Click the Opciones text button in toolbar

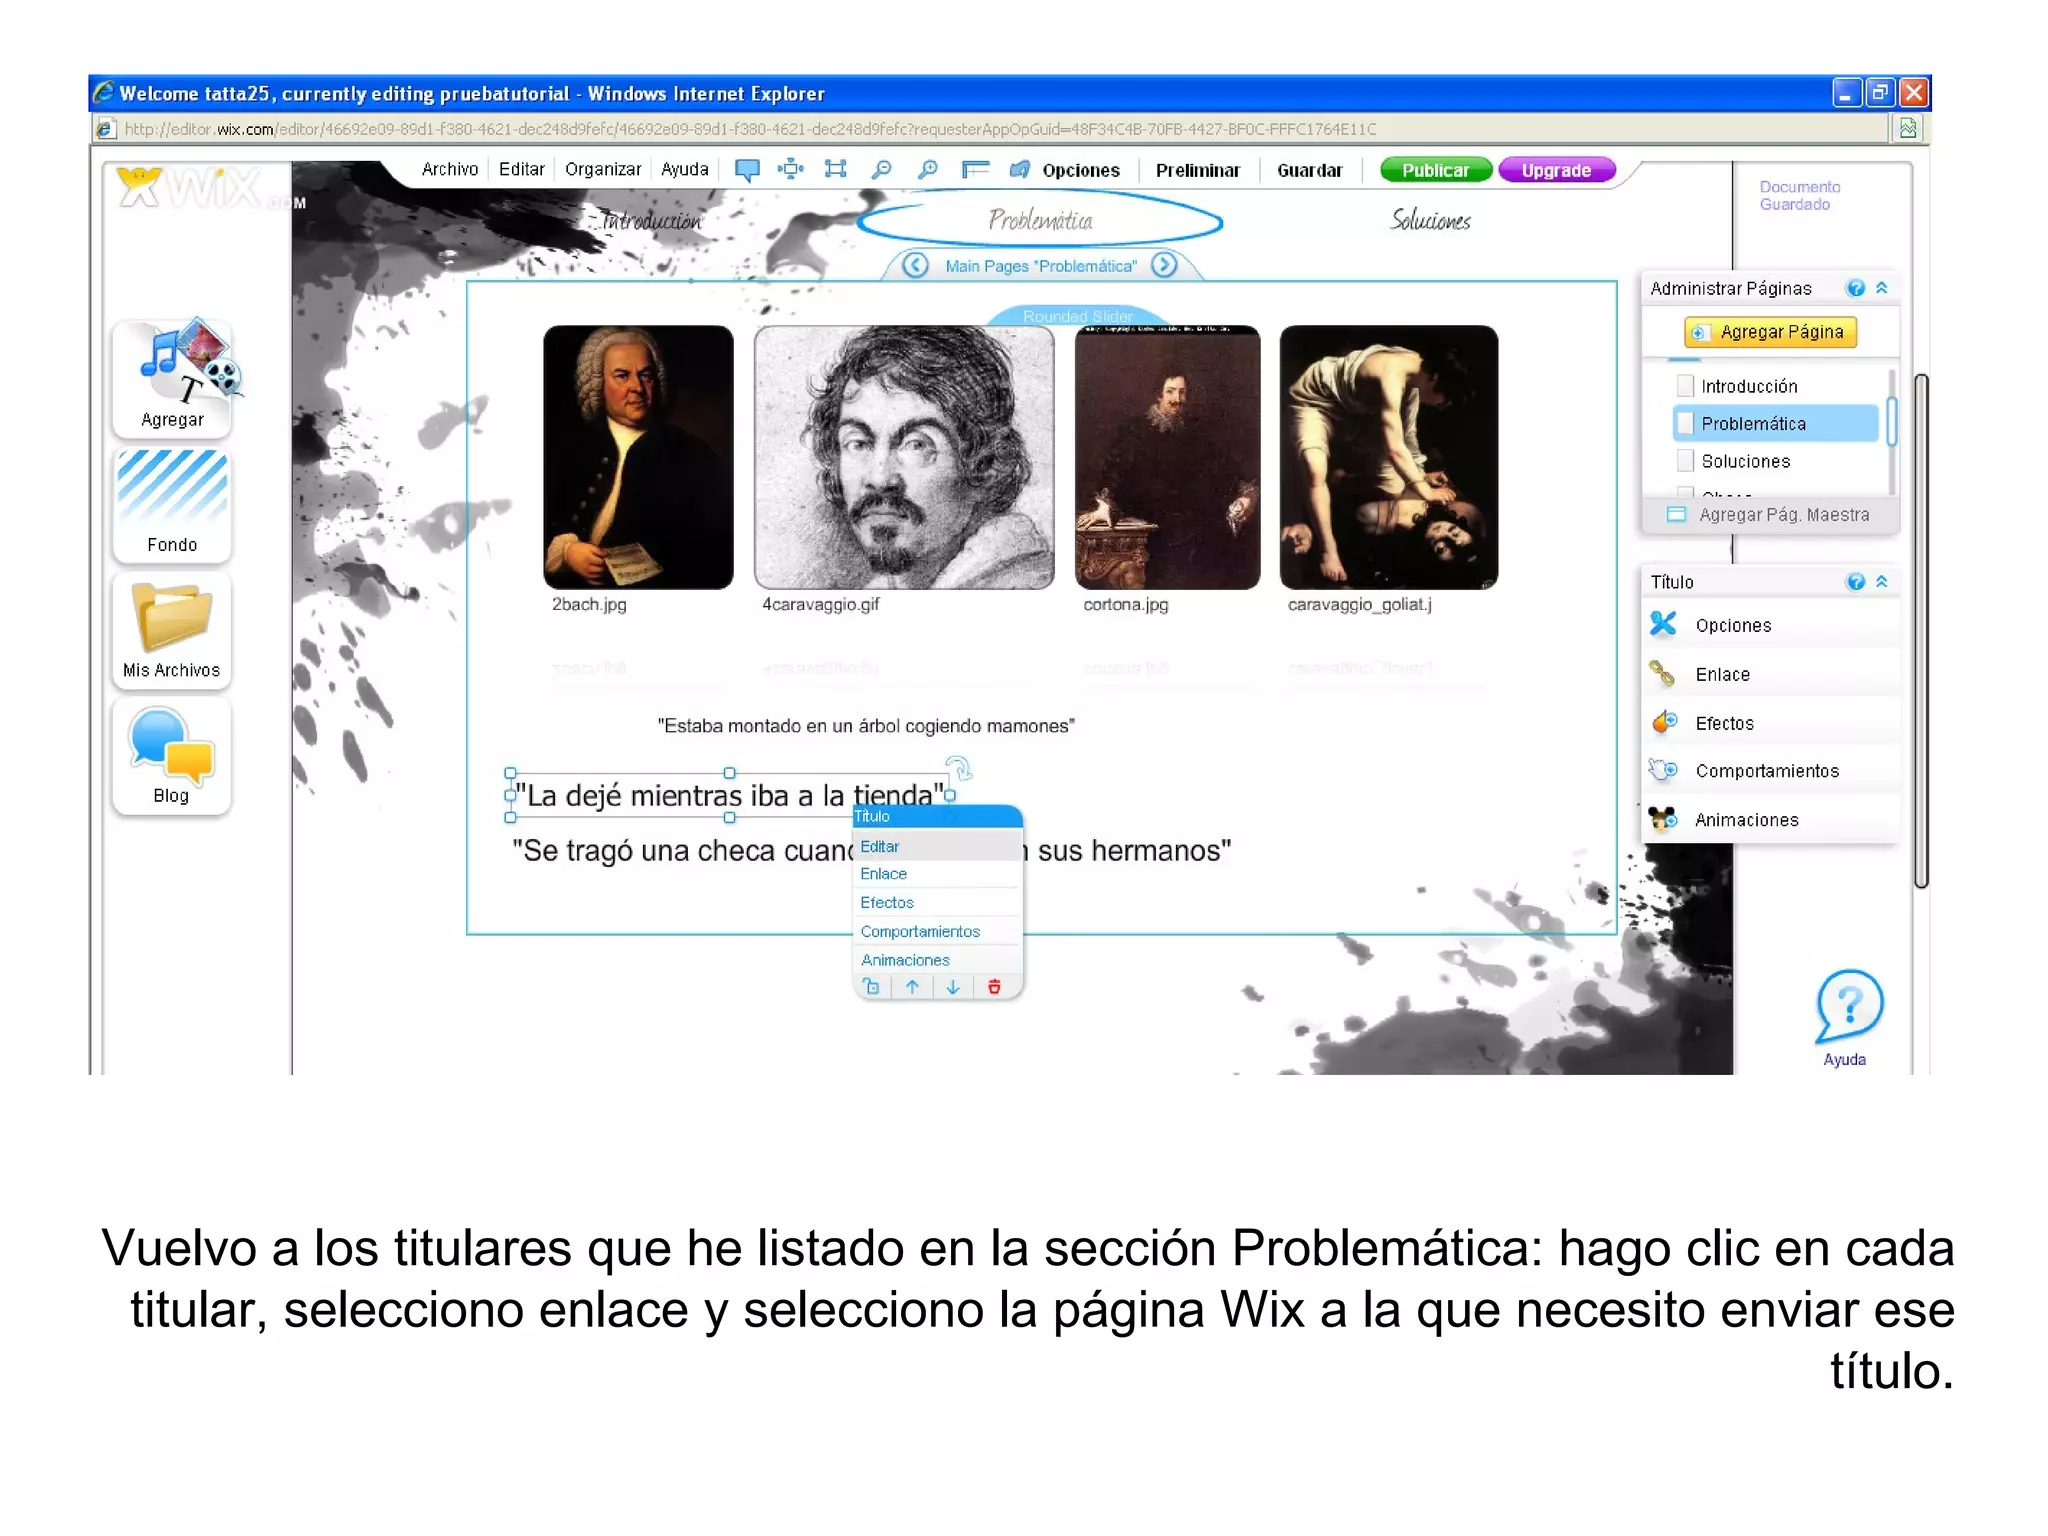(x=1081, y=170)
